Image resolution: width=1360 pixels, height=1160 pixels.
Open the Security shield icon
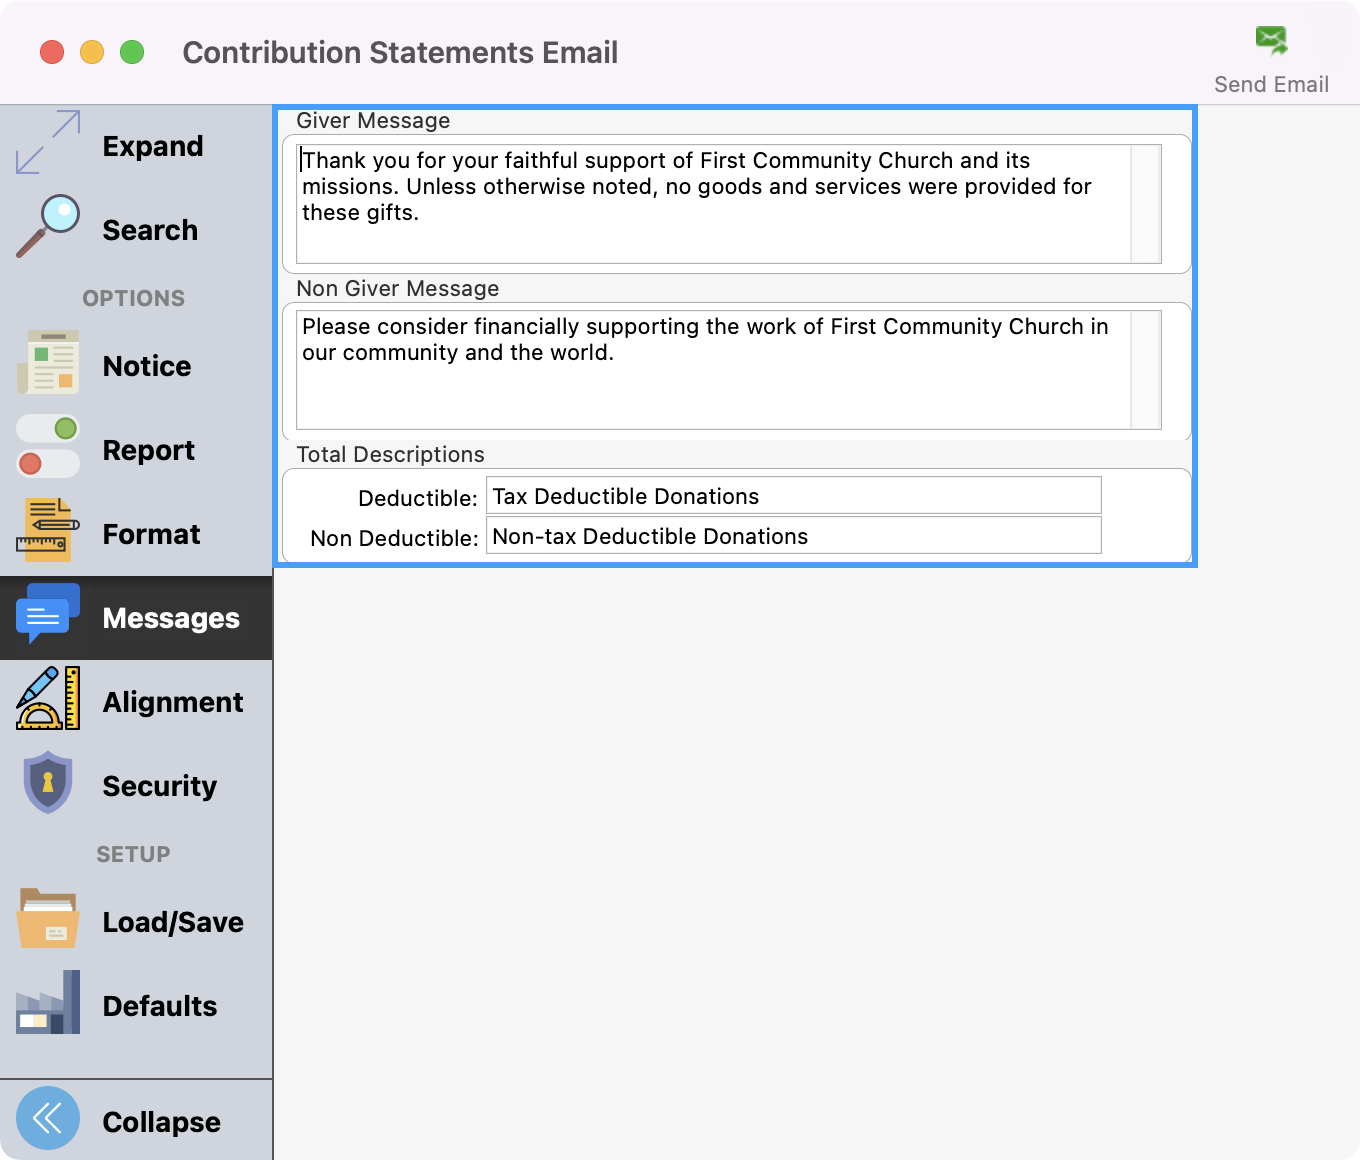tap(48, 783)
